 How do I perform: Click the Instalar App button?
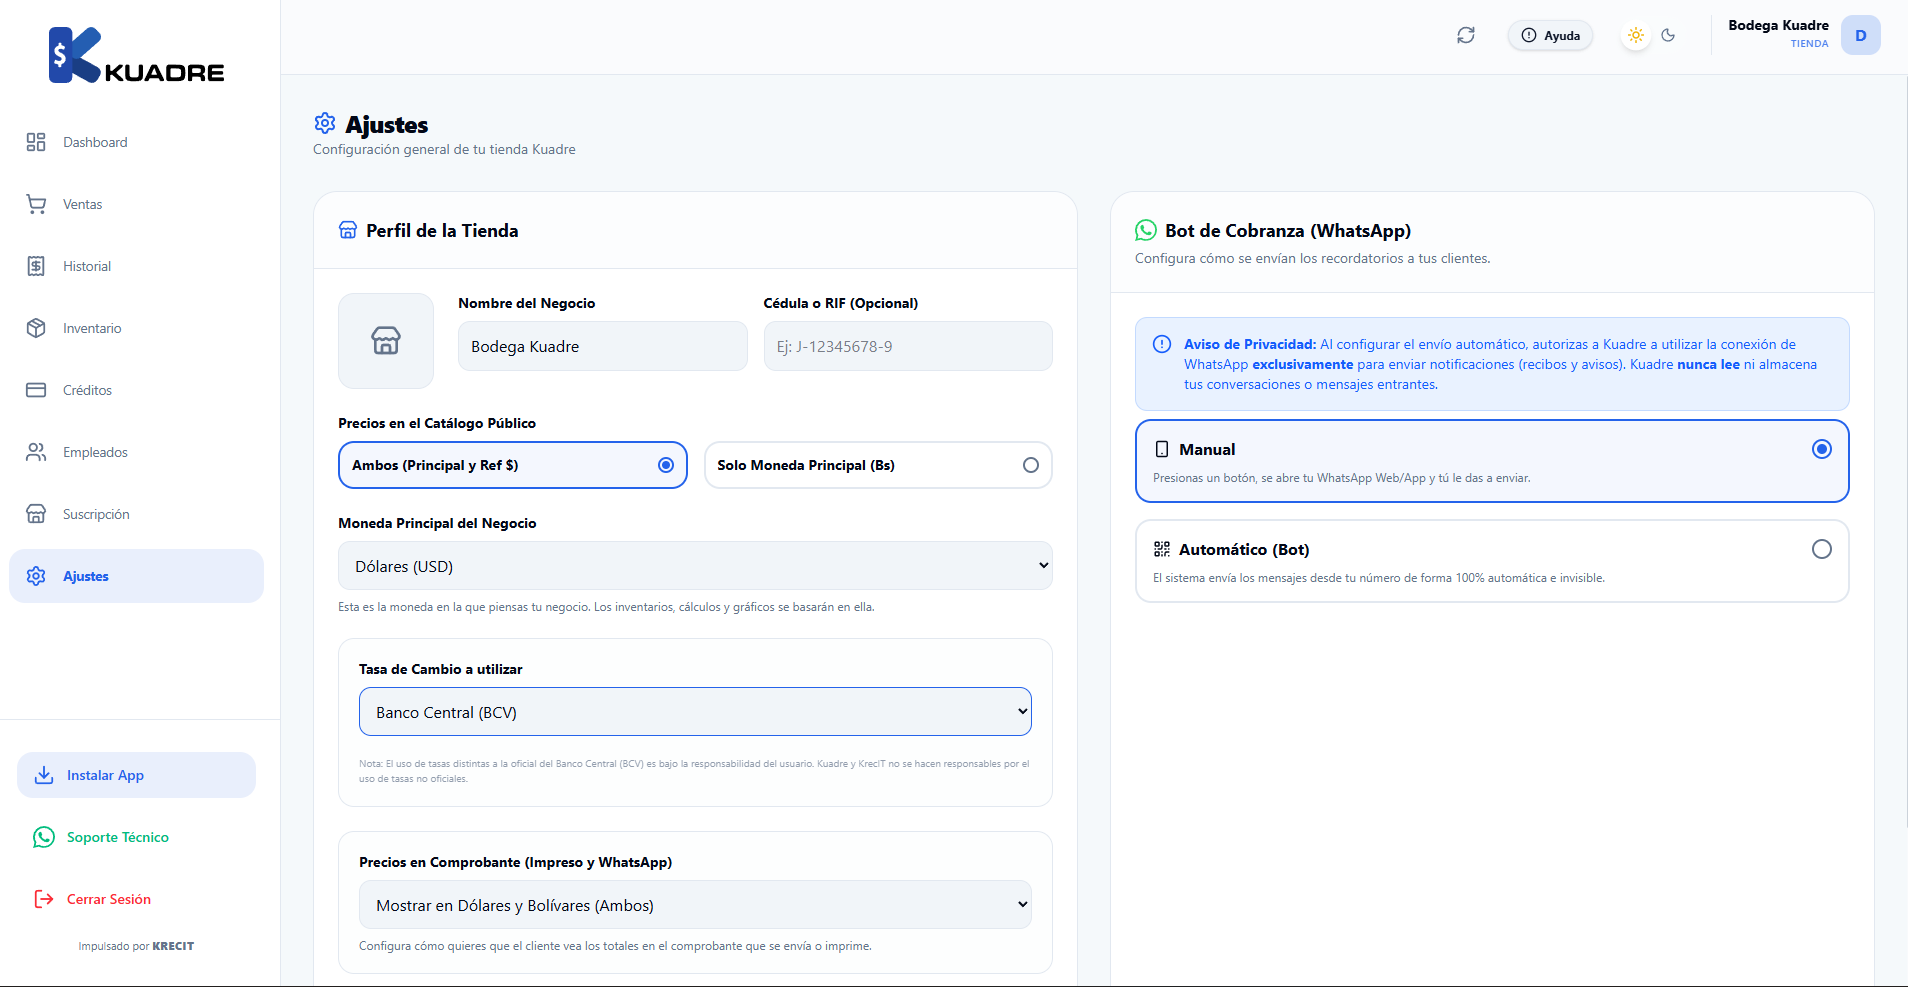pyautogui.click(x=137, y=775)
